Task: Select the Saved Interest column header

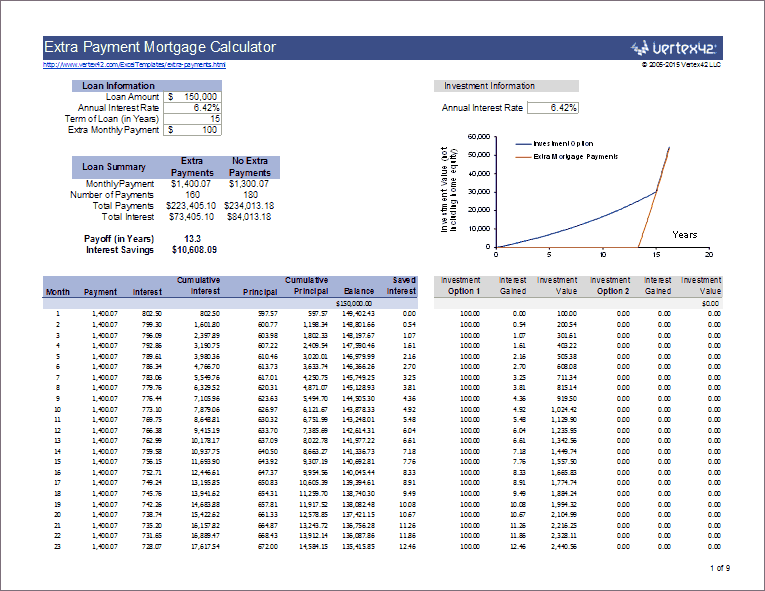Action: [x=401, y=285]
